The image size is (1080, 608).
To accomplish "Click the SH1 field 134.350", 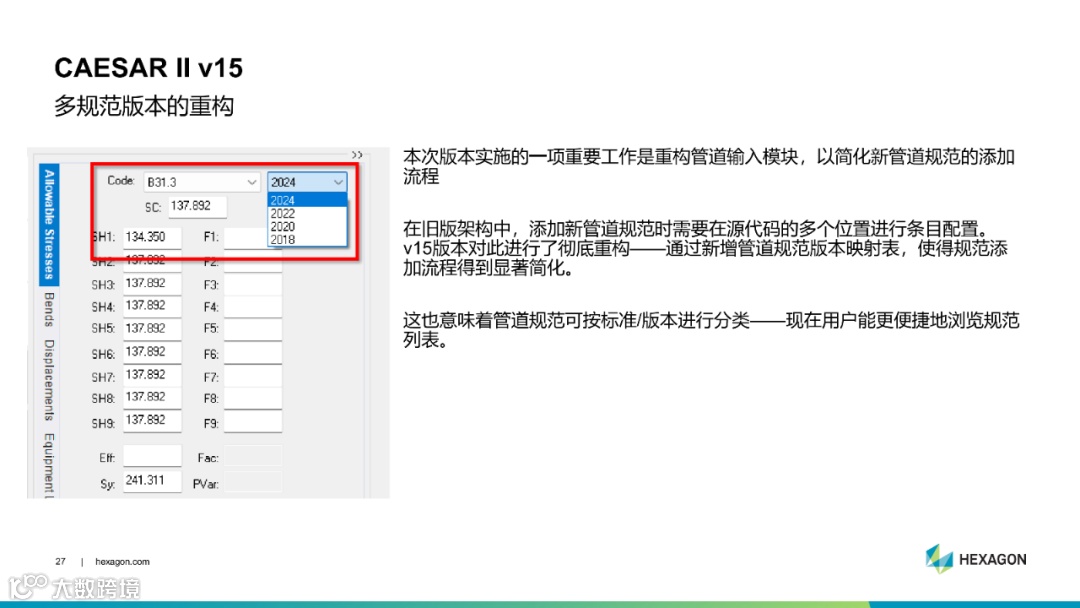I will 152,237.
